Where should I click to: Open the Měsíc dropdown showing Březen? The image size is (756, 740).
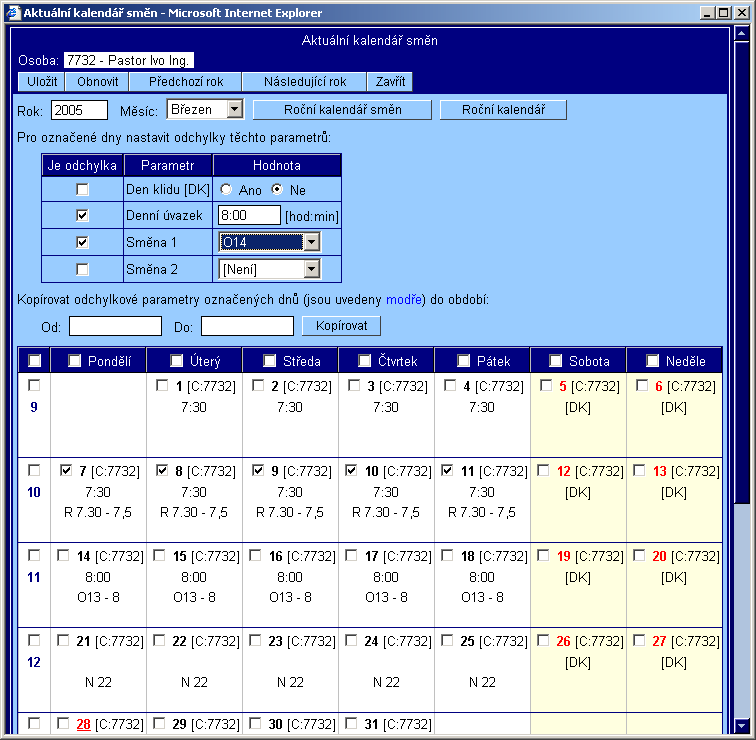205,109
